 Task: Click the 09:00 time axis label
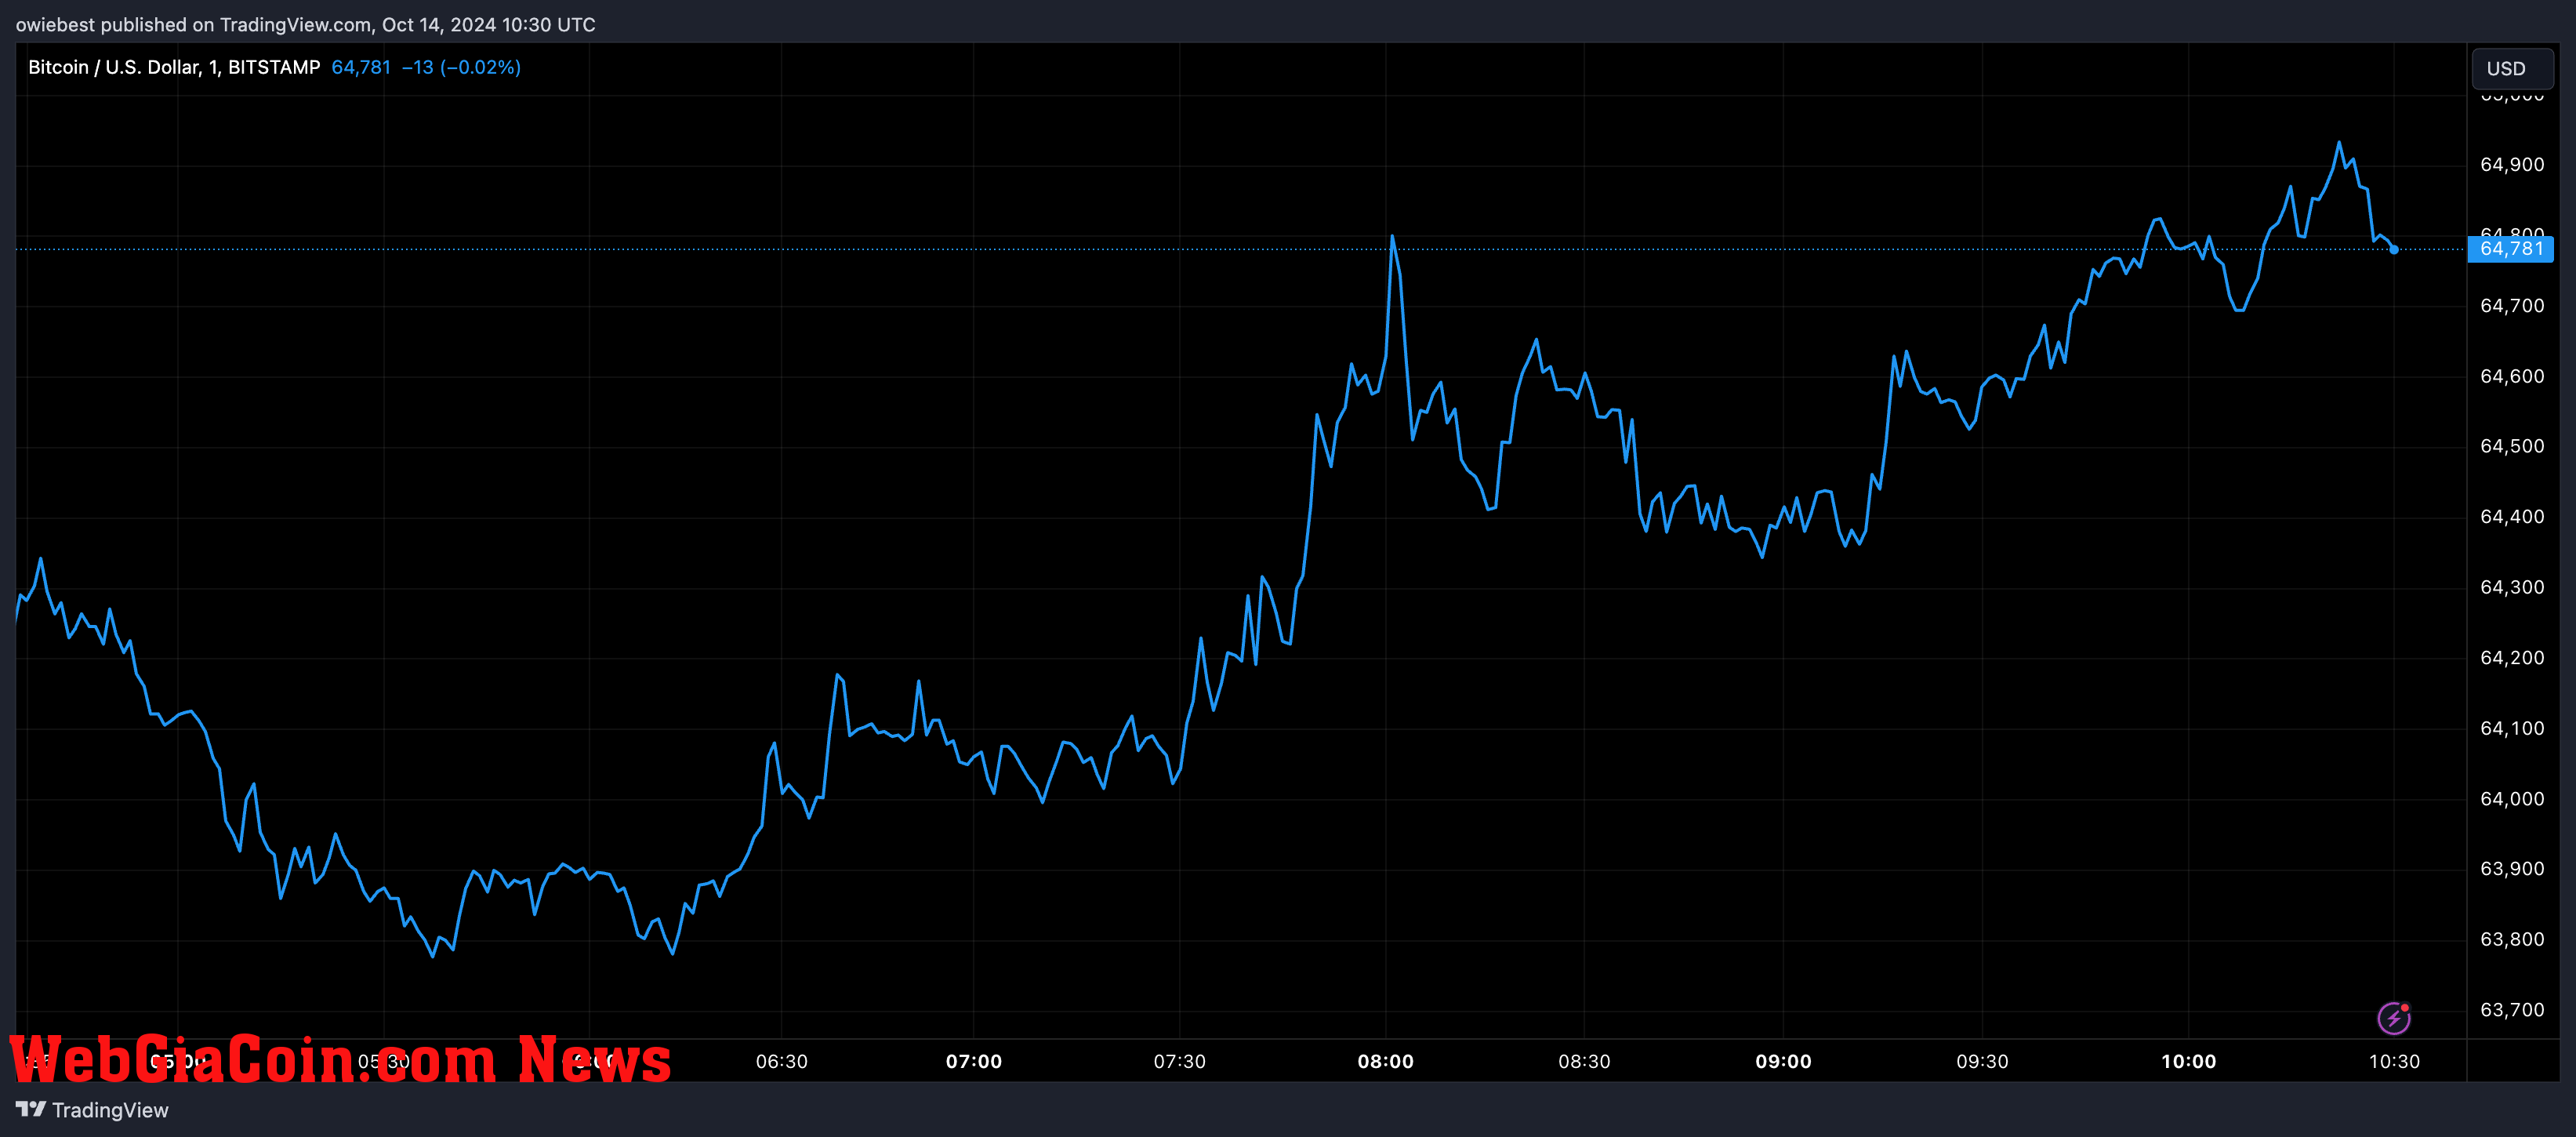[x=1783, y=1061]
